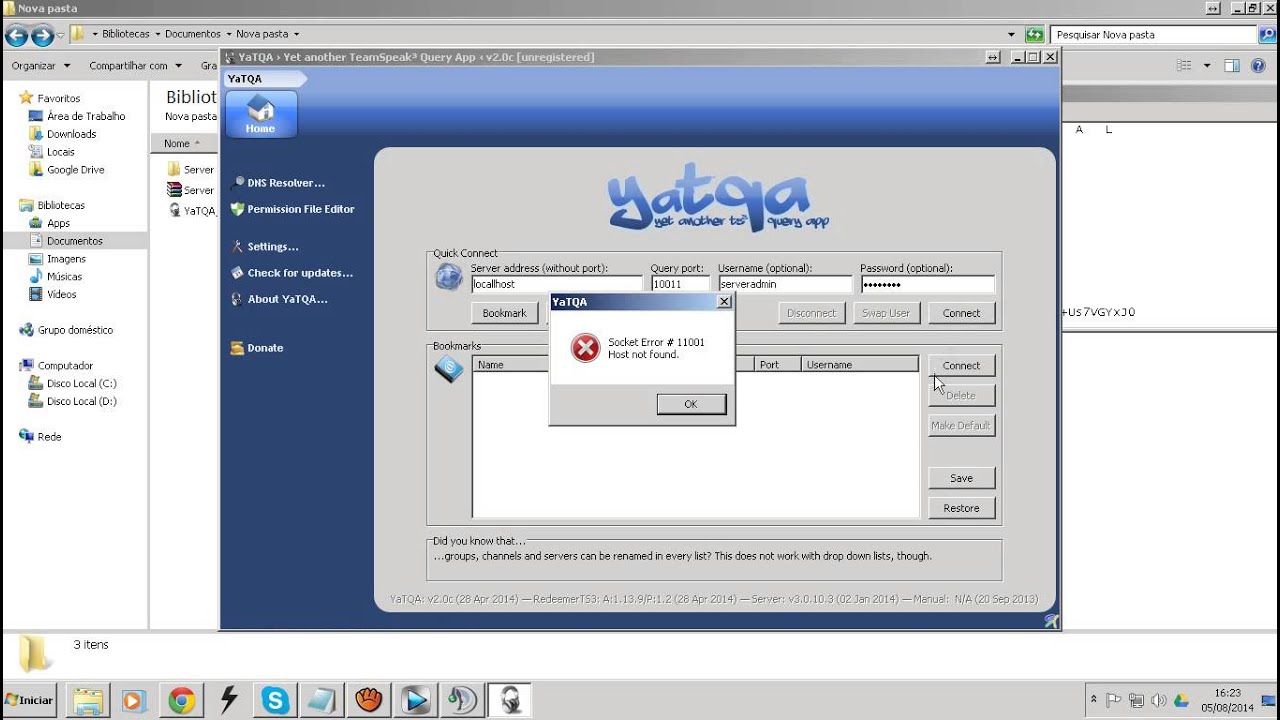Open the volume tray icon
Screen dimensions: 1280x720
(1158, 700)
